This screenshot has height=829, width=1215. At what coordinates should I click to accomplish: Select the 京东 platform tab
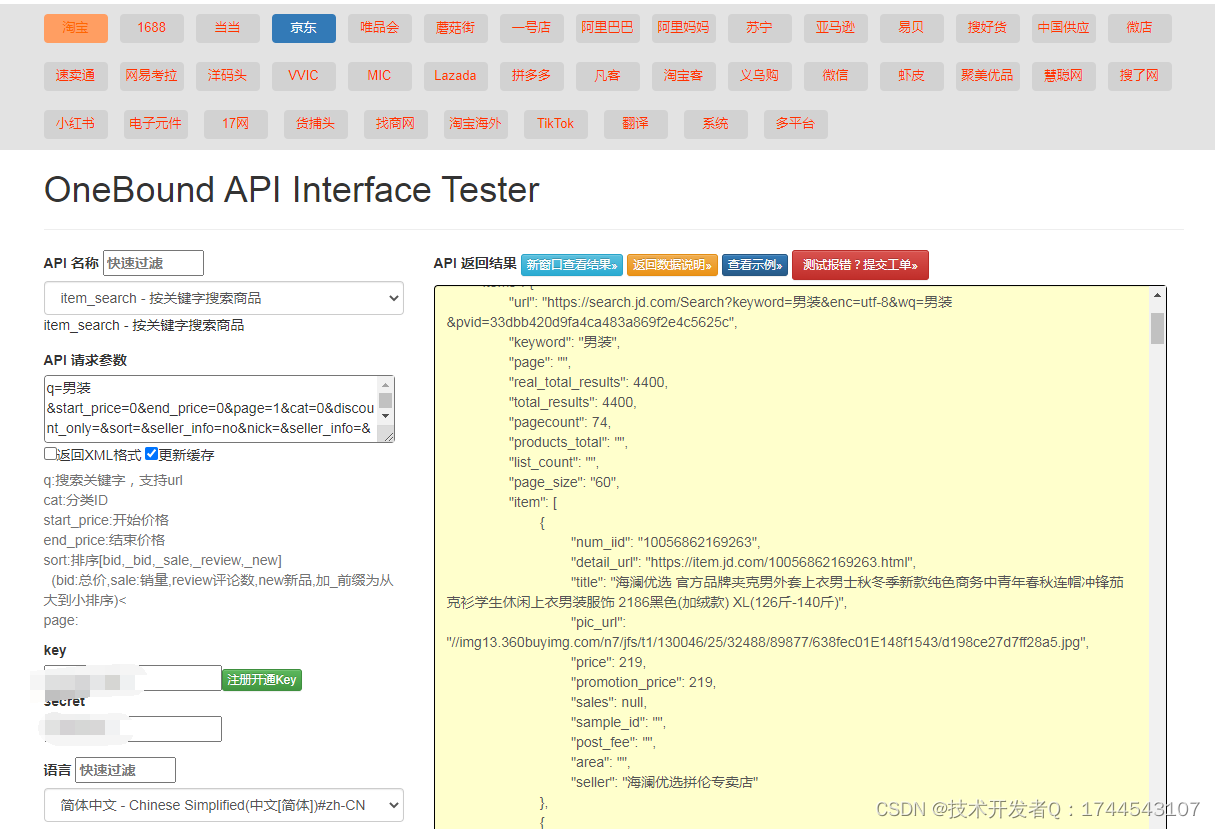304,28
